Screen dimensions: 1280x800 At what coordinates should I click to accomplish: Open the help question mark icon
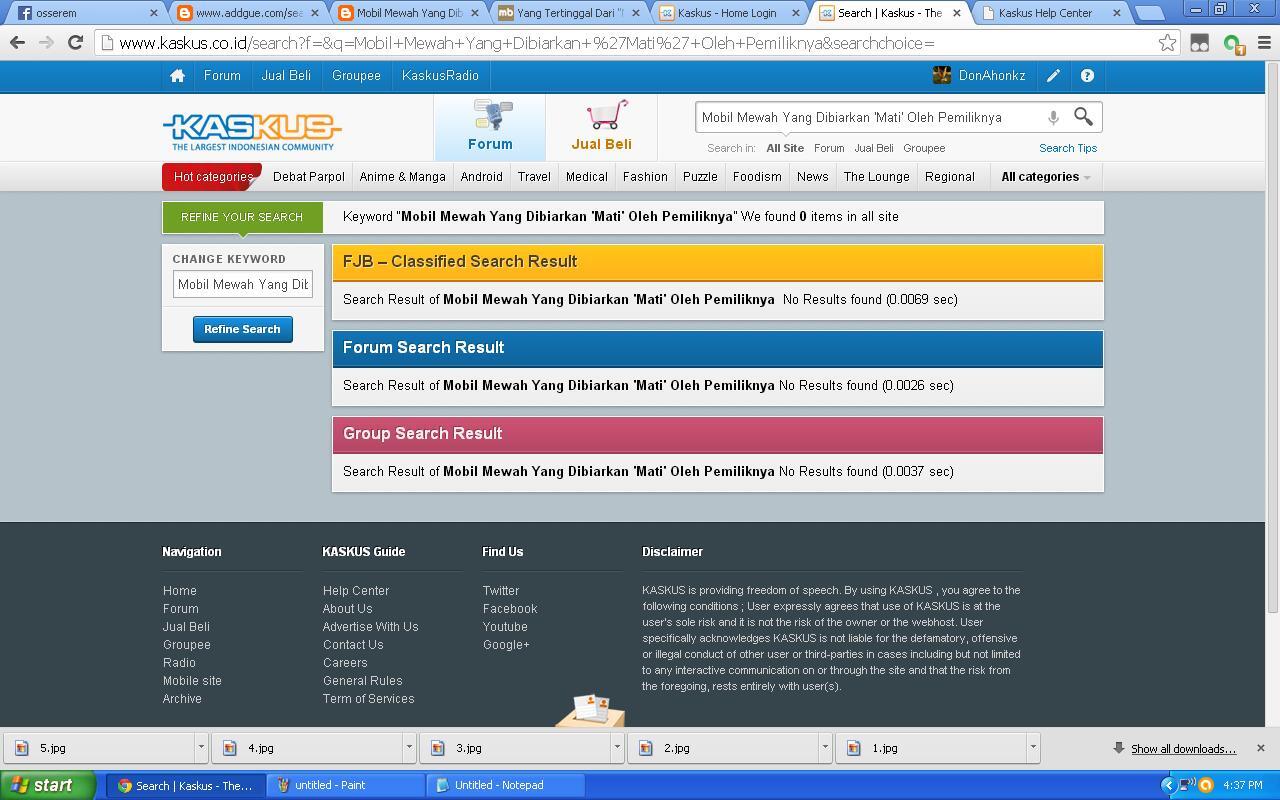1087,76
